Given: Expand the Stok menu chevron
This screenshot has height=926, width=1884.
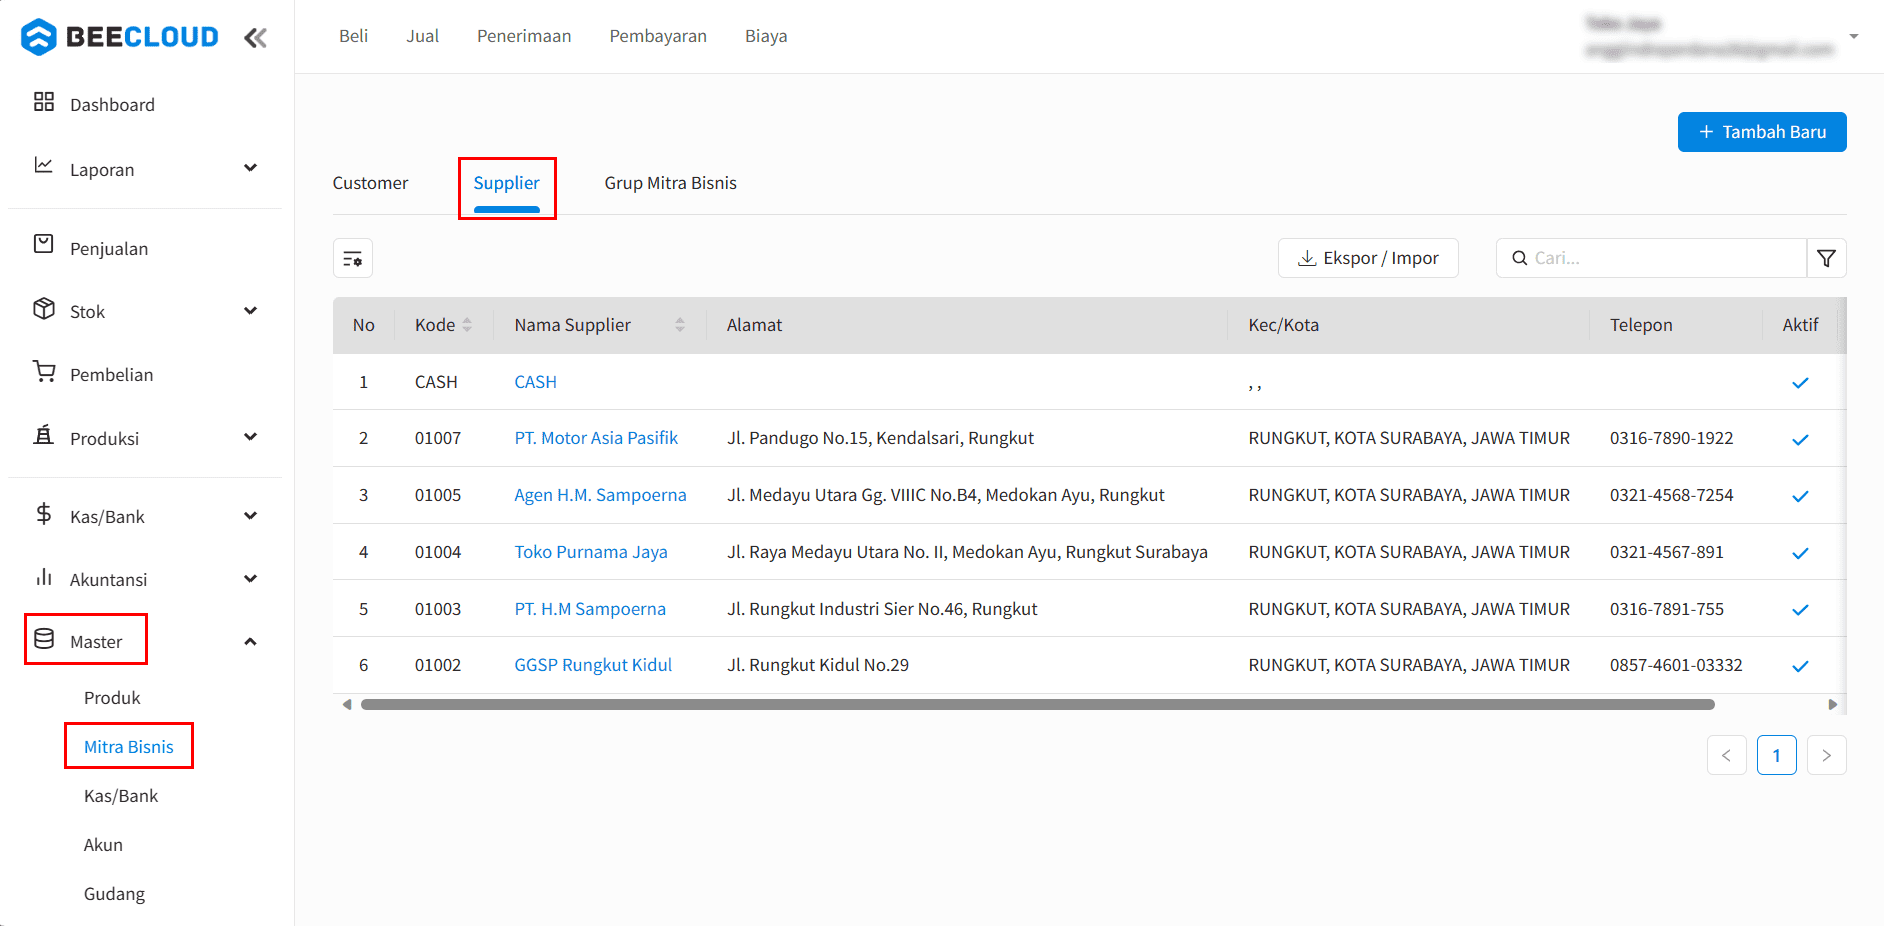Looking at the screenshot, I should pyautogui.click(x=251, y=311).
